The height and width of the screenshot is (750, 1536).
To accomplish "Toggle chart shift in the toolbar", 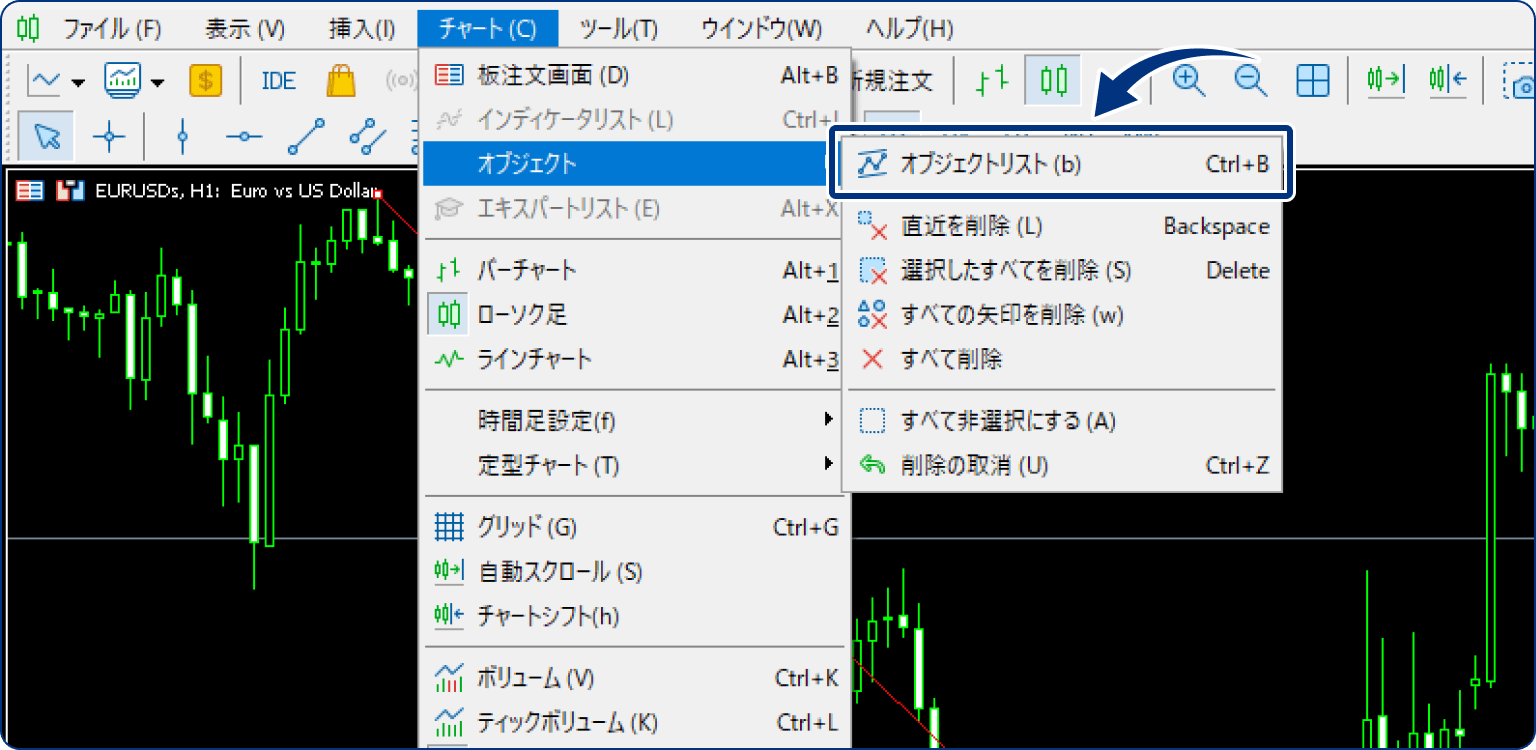I will click(x=1448, y=80).
